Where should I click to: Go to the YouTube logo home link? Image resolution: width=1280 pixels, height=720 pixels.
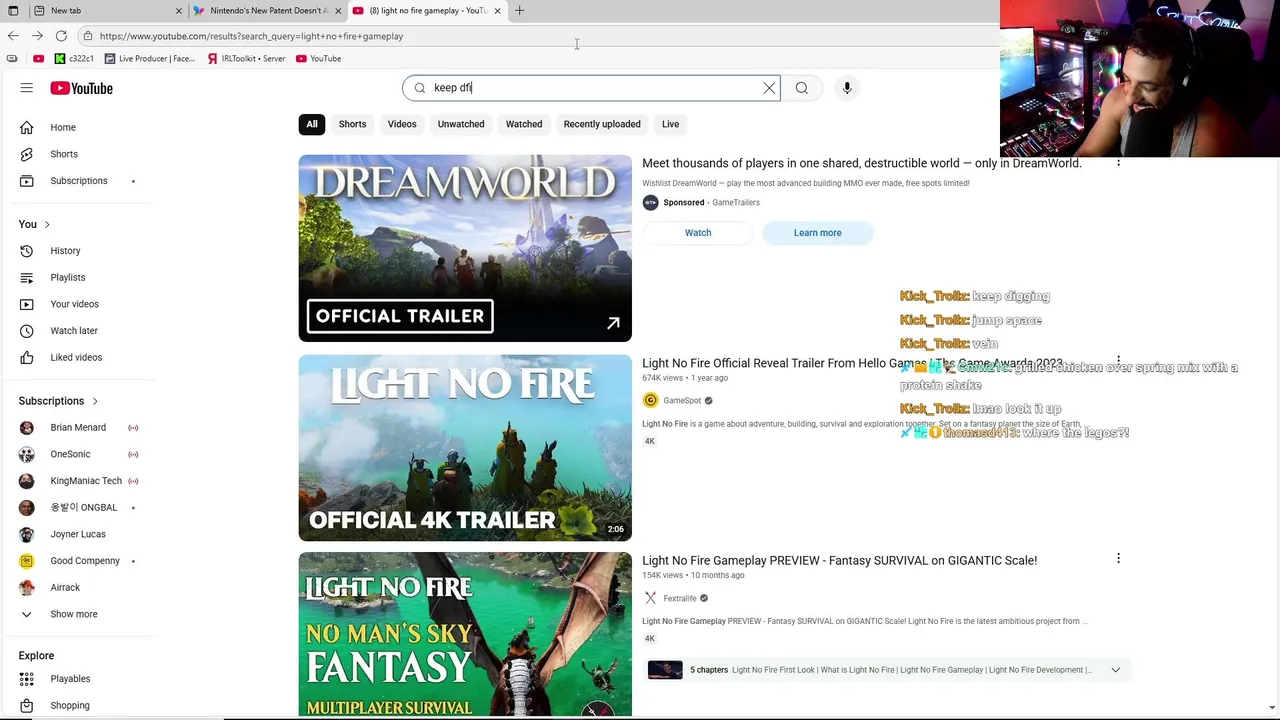81,88
